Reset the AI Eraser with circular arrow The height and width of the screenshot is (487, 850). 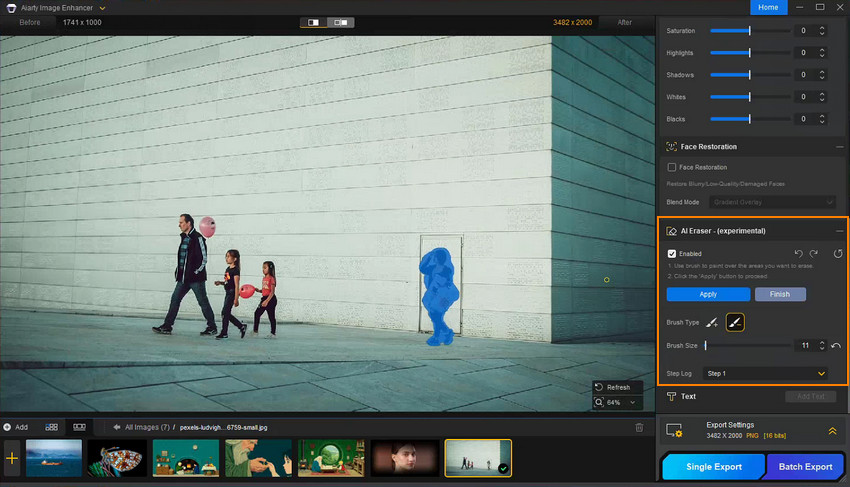pos(838,254)
